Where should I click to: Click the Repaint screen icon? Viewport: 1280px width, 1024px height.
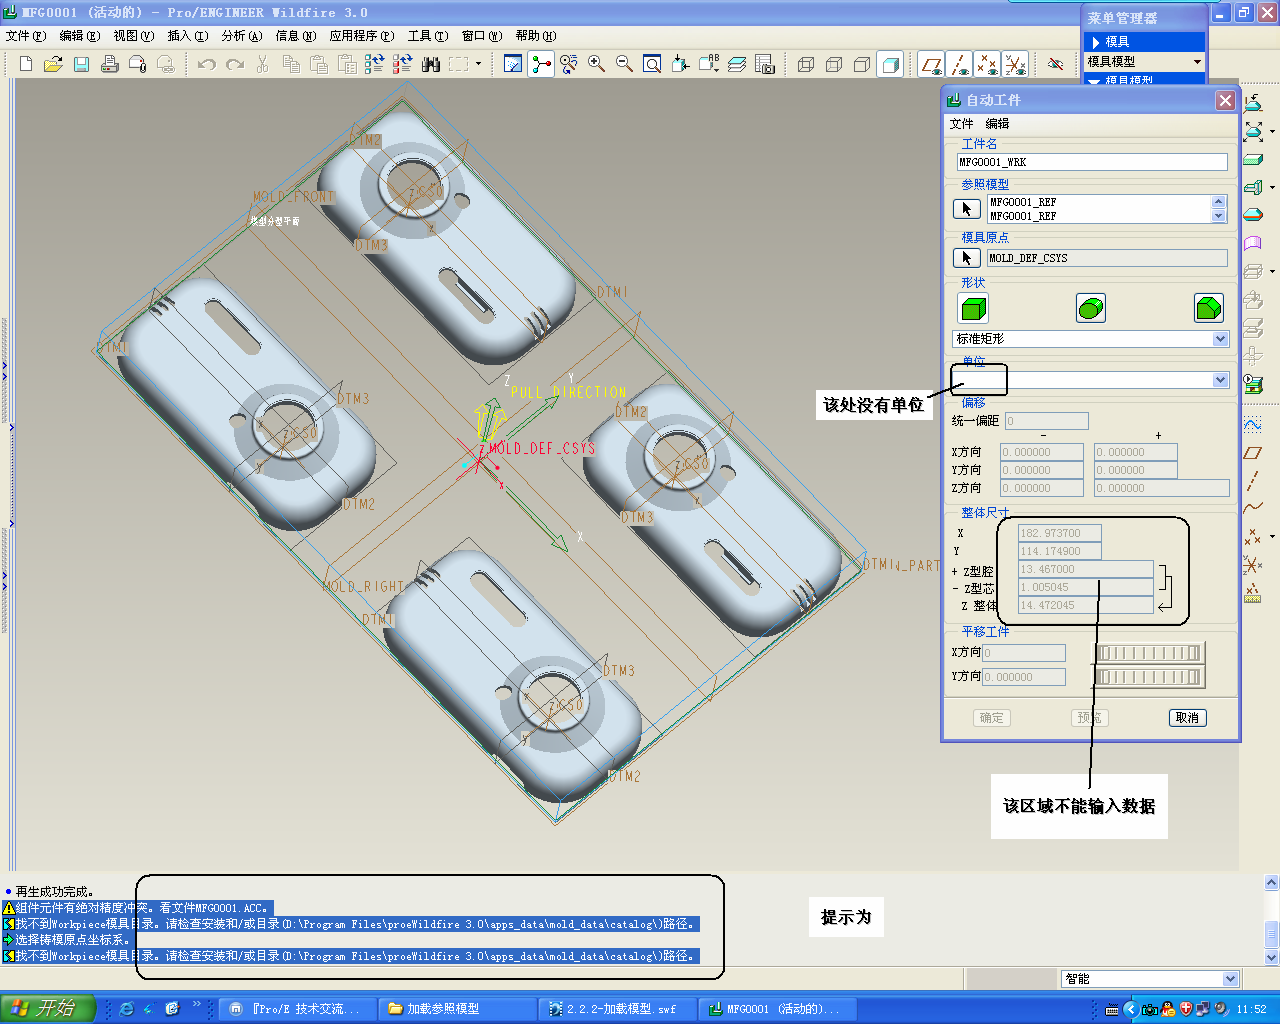click(x=513, y=64)
